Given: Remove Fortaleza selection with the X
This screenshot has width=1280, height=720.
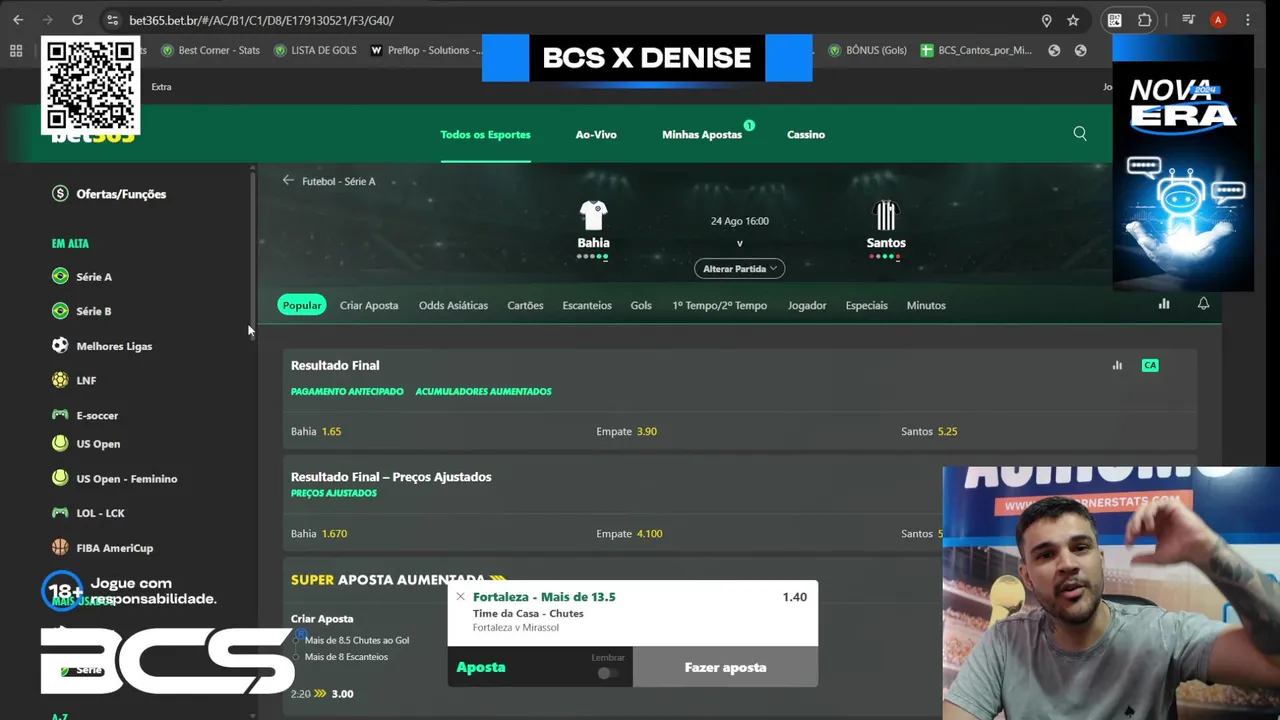Looking at the screenshot, I should point(460,597).
